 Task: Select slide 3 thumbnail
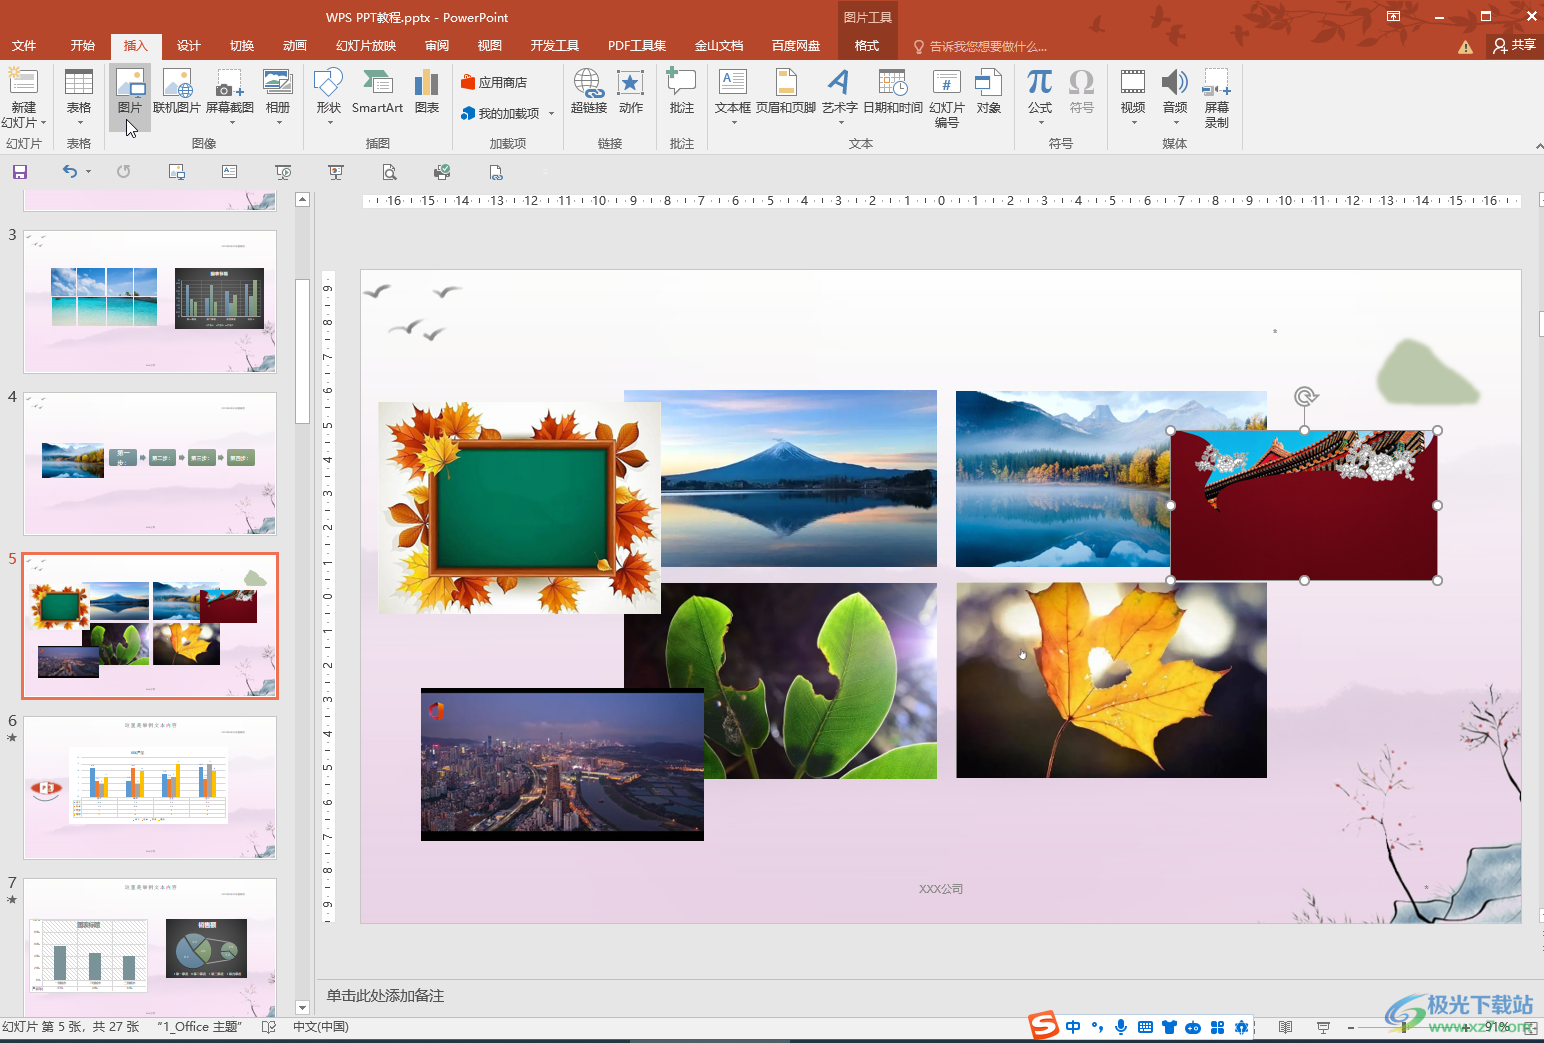[x=150, y=302]
